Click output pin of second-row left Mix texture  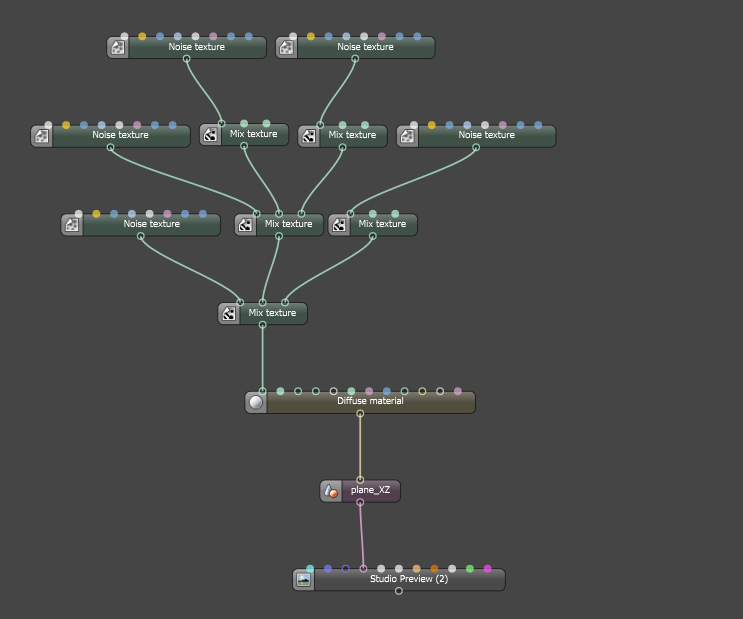244,146
